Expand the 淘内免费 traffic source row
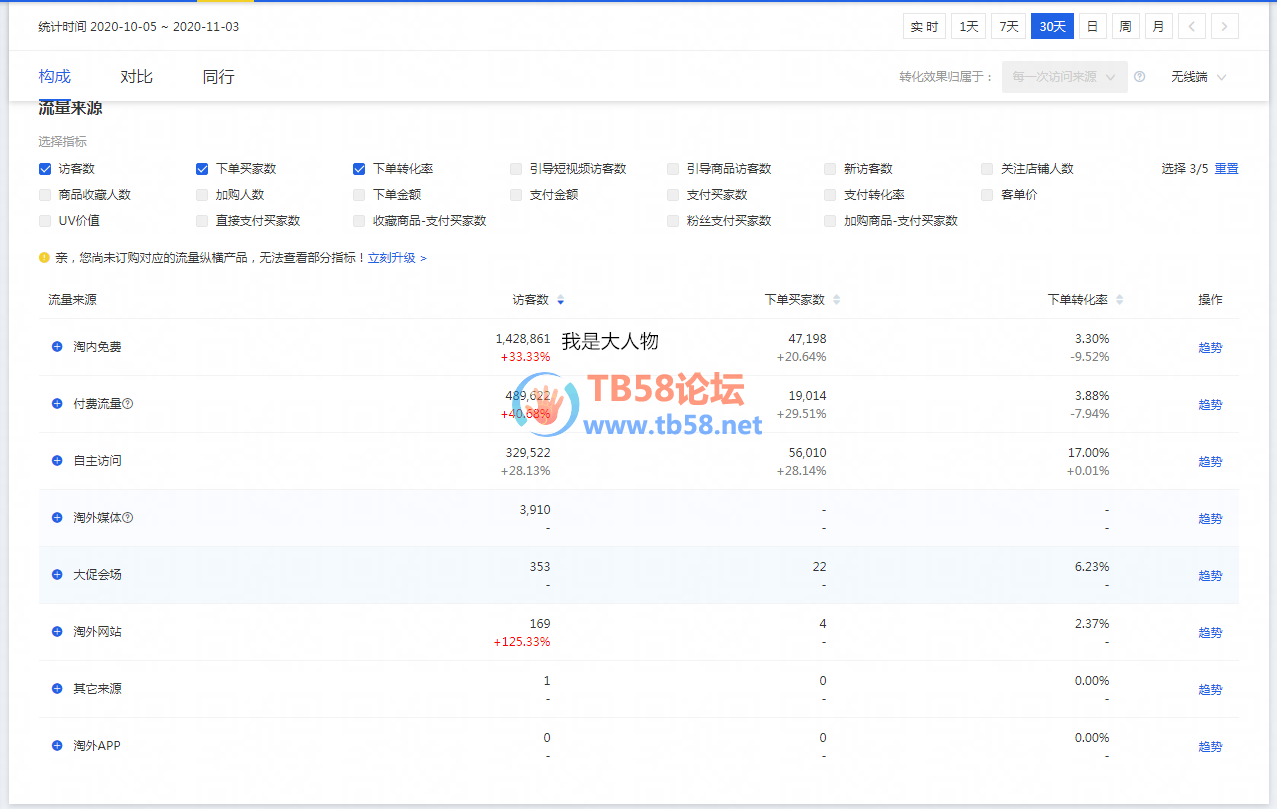This screenshot has width=1277, height=809. pos(57,347)
